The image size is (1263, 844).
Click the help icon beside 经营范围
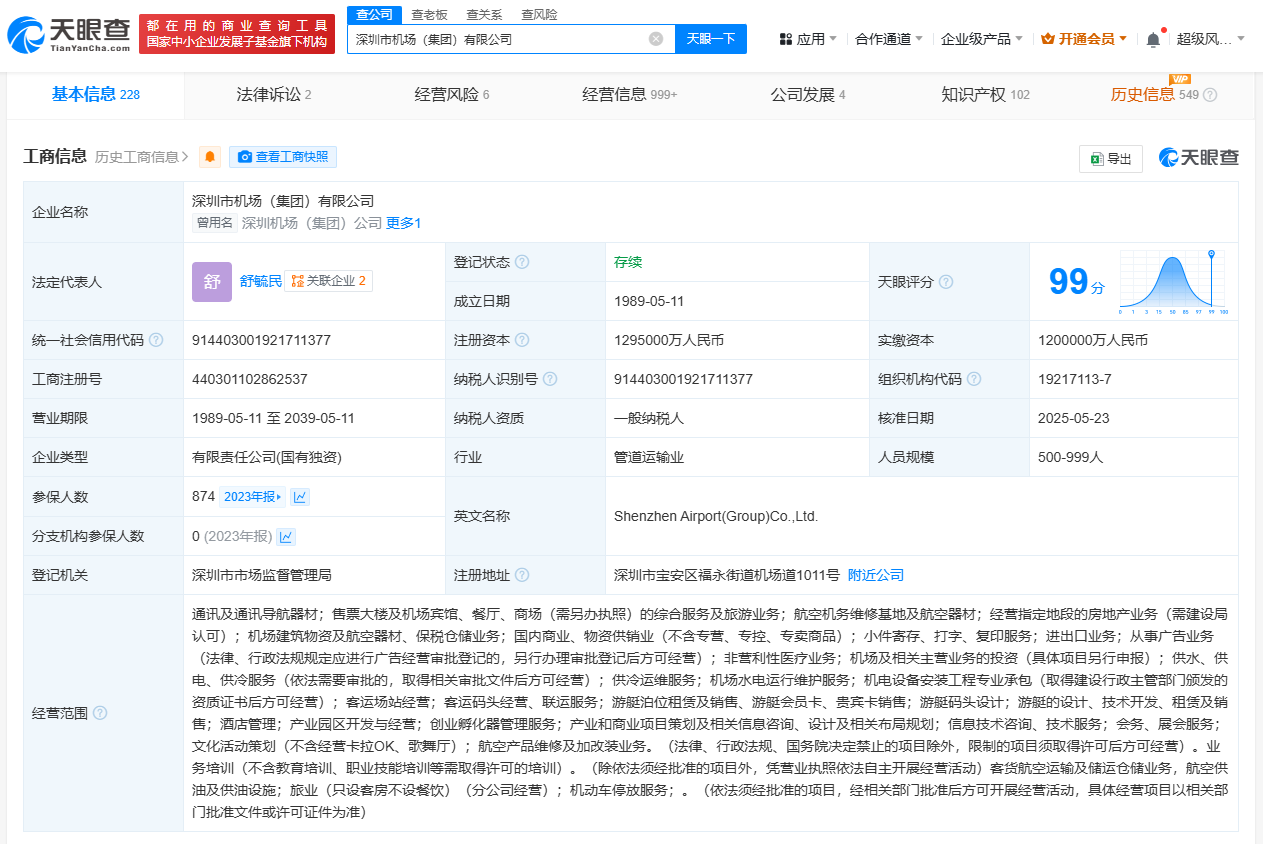100,713
